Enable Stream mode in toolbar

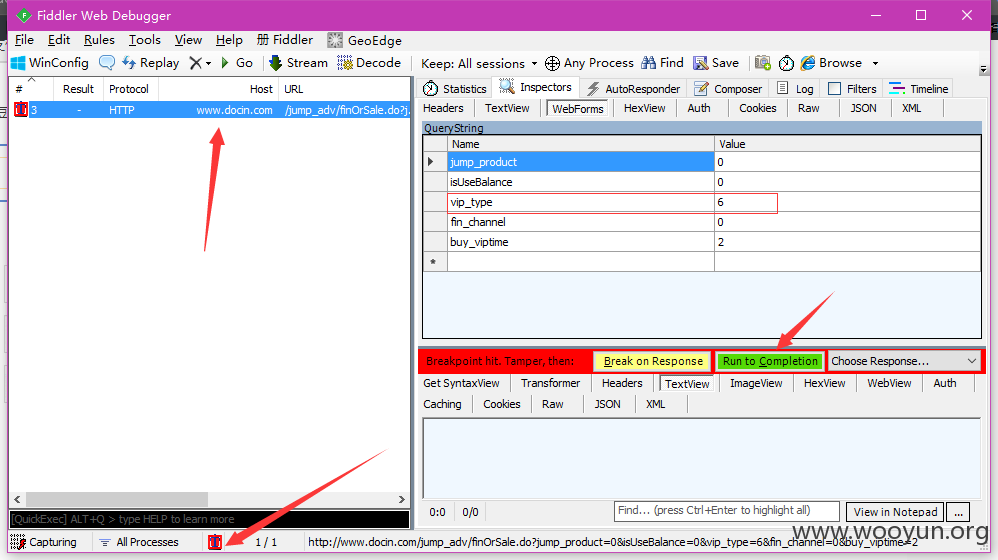click(x=297, y=63)
